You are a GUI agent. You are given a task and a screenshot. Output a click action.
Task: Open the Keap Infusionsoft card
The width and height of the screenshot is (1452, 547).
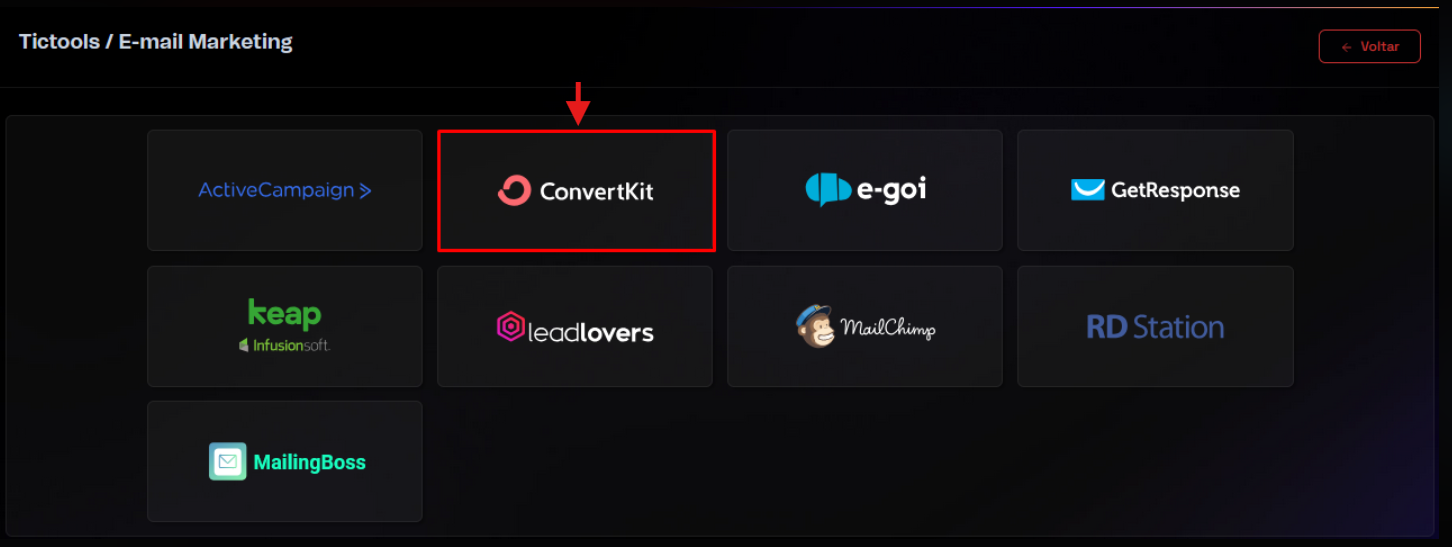tap(285, 326)
